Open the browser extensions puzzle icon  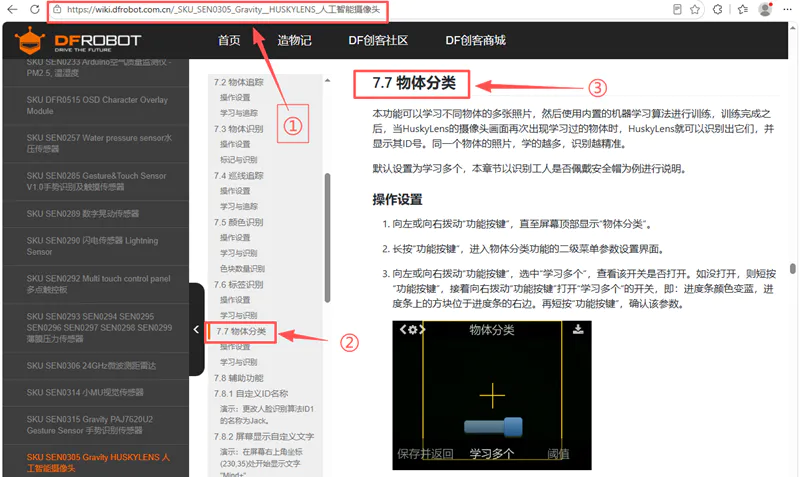click(x=718, y=9)
